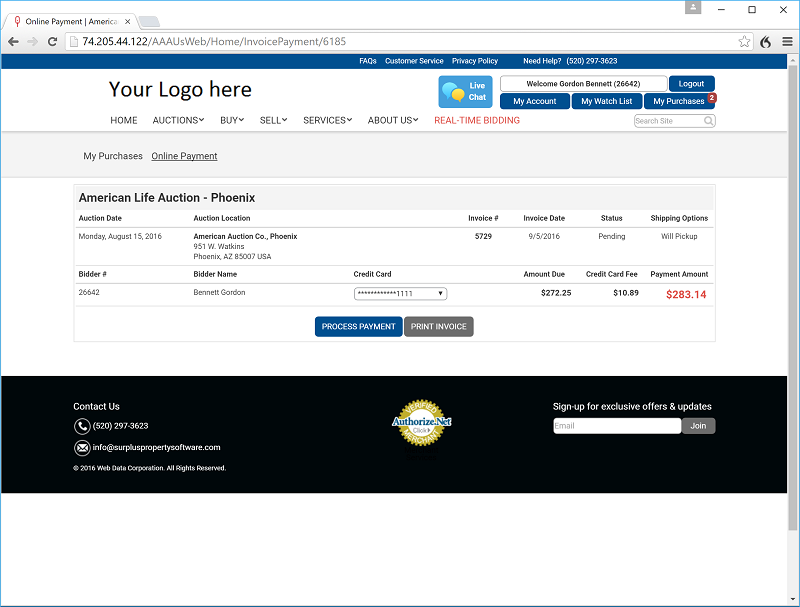Open Privacy Policy link
The image size is (800, 607).
click(x=475, y=61)
